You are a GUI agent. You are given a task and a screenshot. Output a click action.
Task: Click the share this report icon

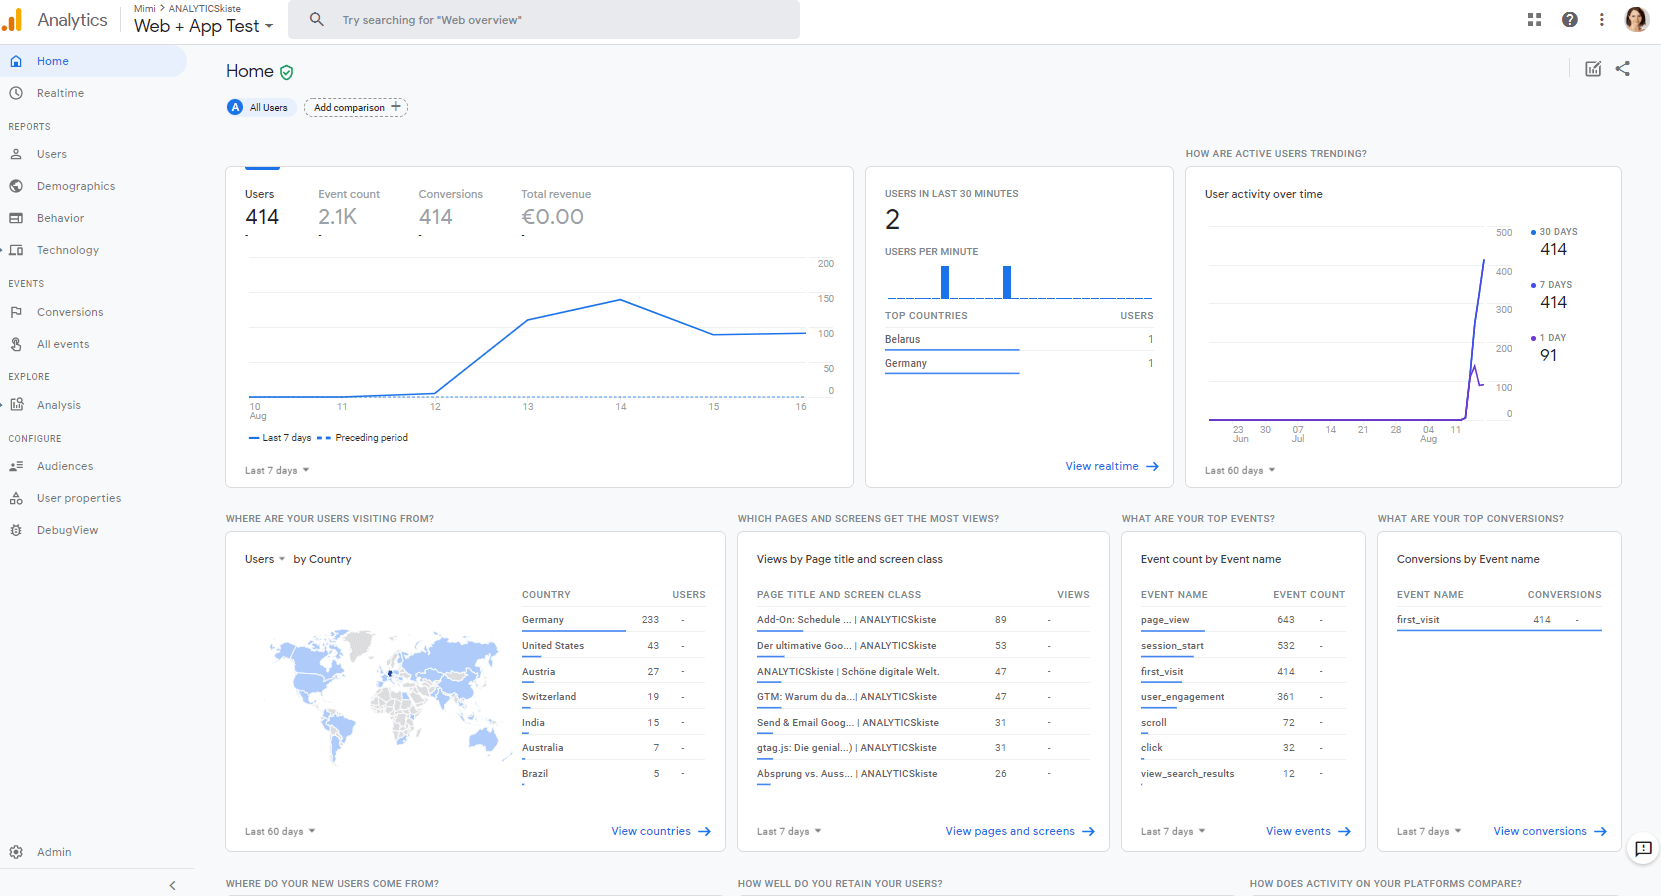(1623, 69)
